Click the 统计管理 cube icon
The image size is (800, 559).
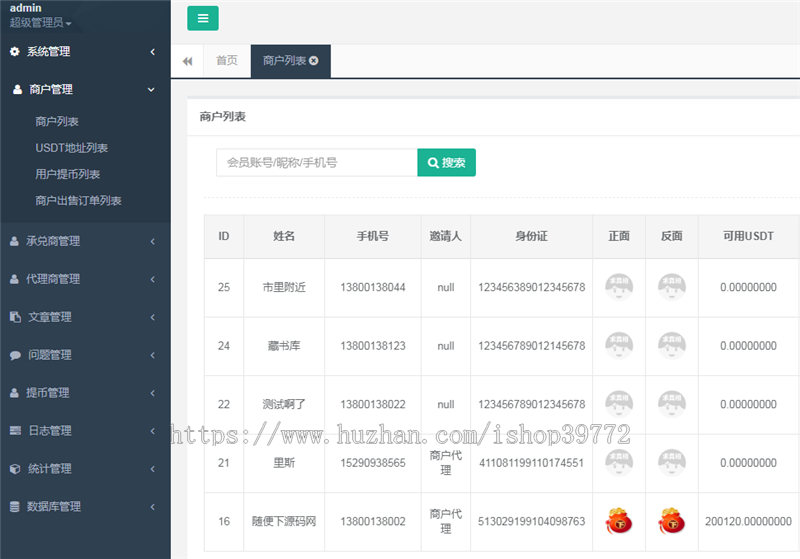15,468
